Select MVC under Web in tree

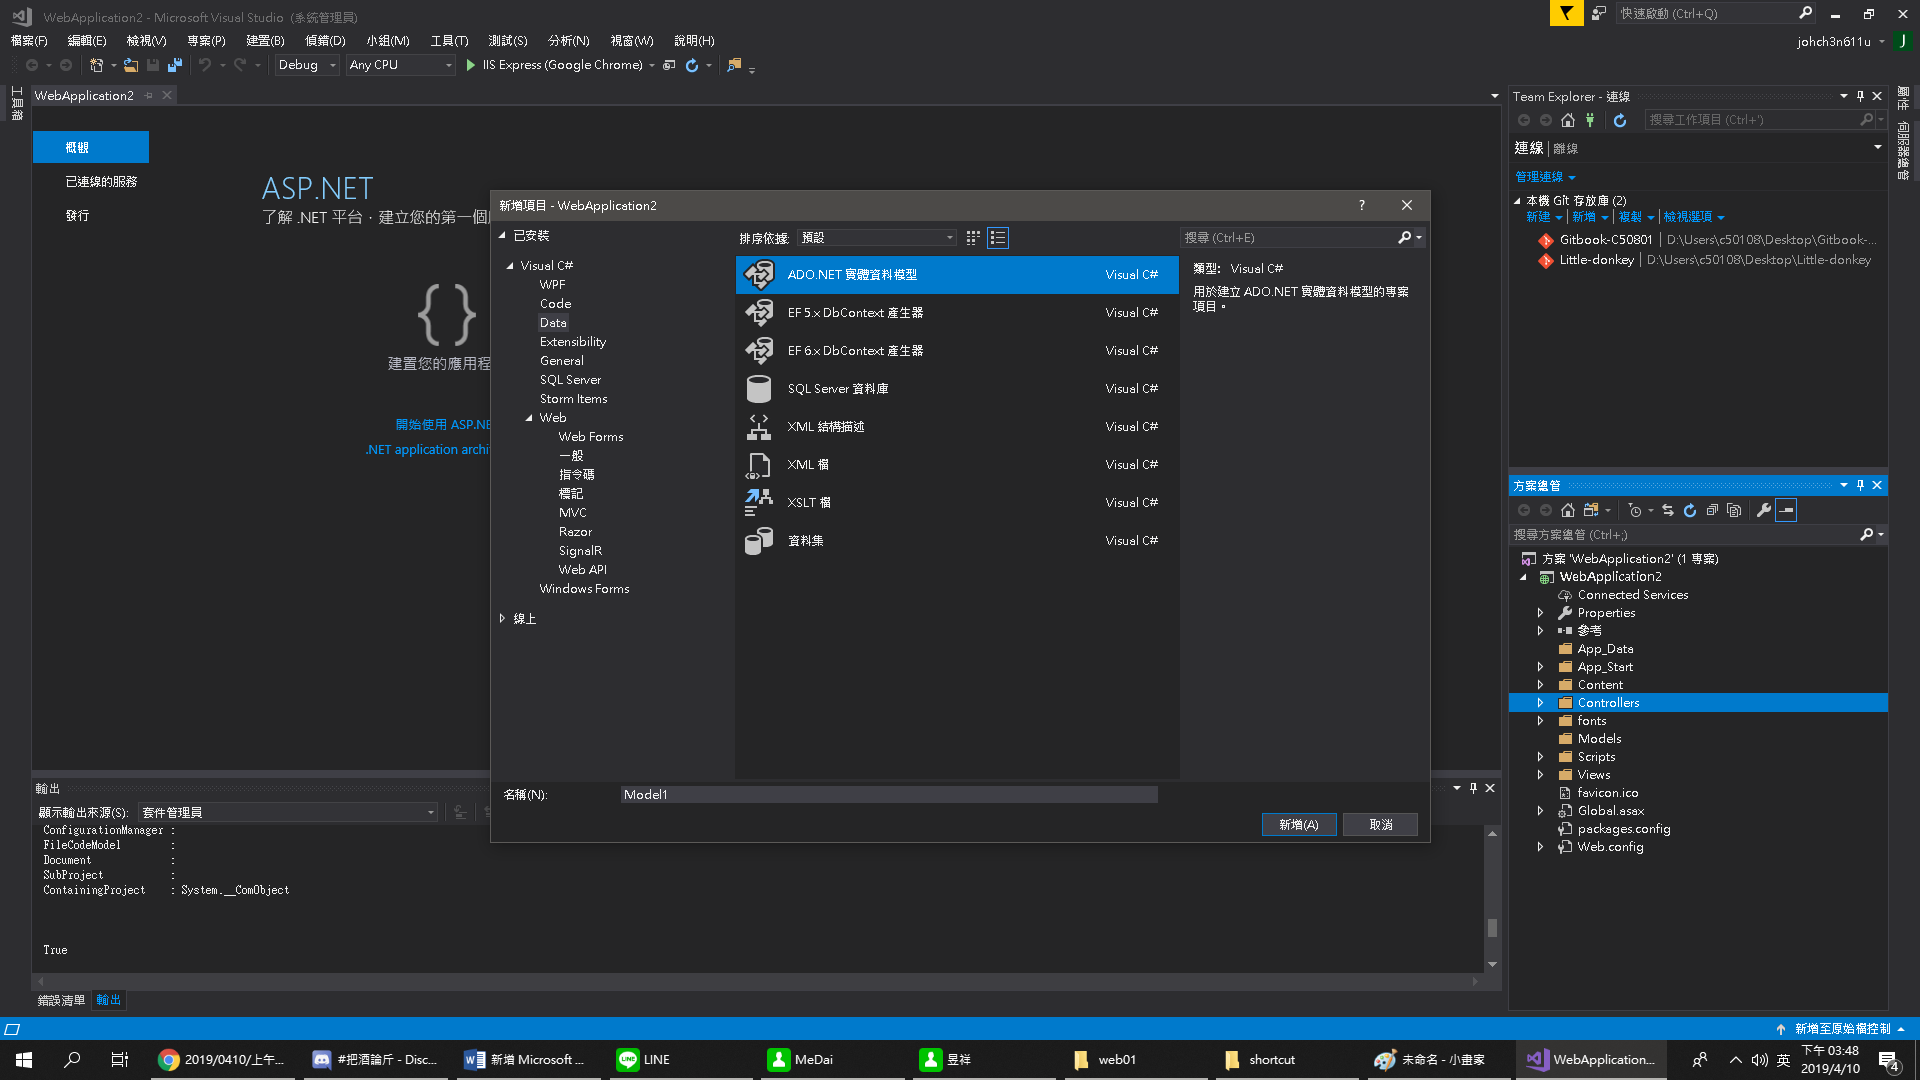pyautogui.click(x=573, y=513)
